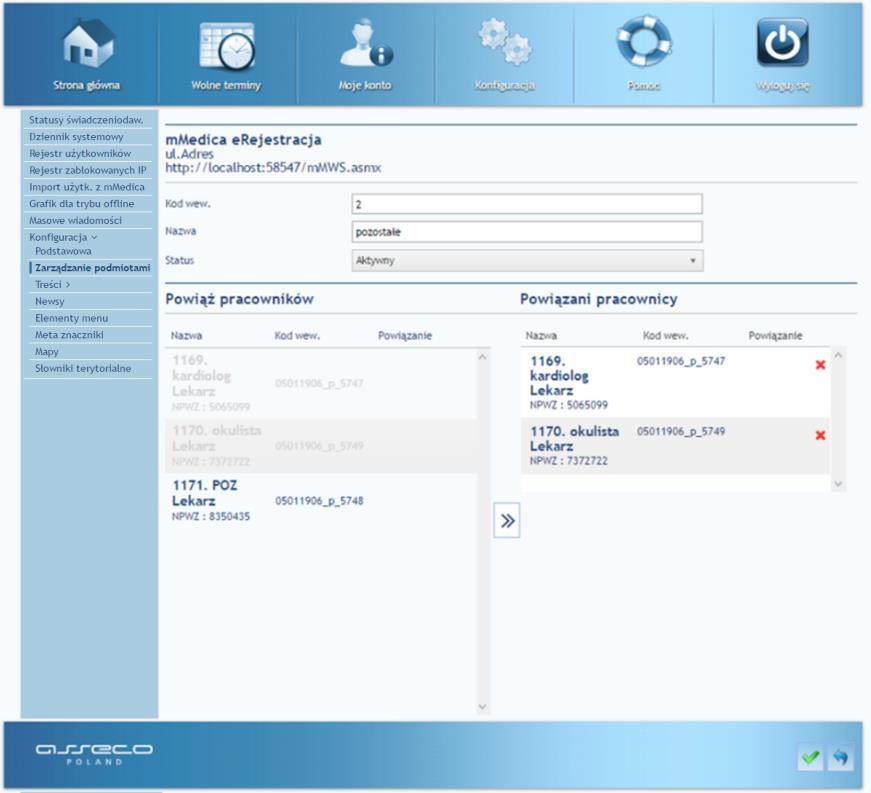Confirm changes with green checkmark

coord(810,757)
